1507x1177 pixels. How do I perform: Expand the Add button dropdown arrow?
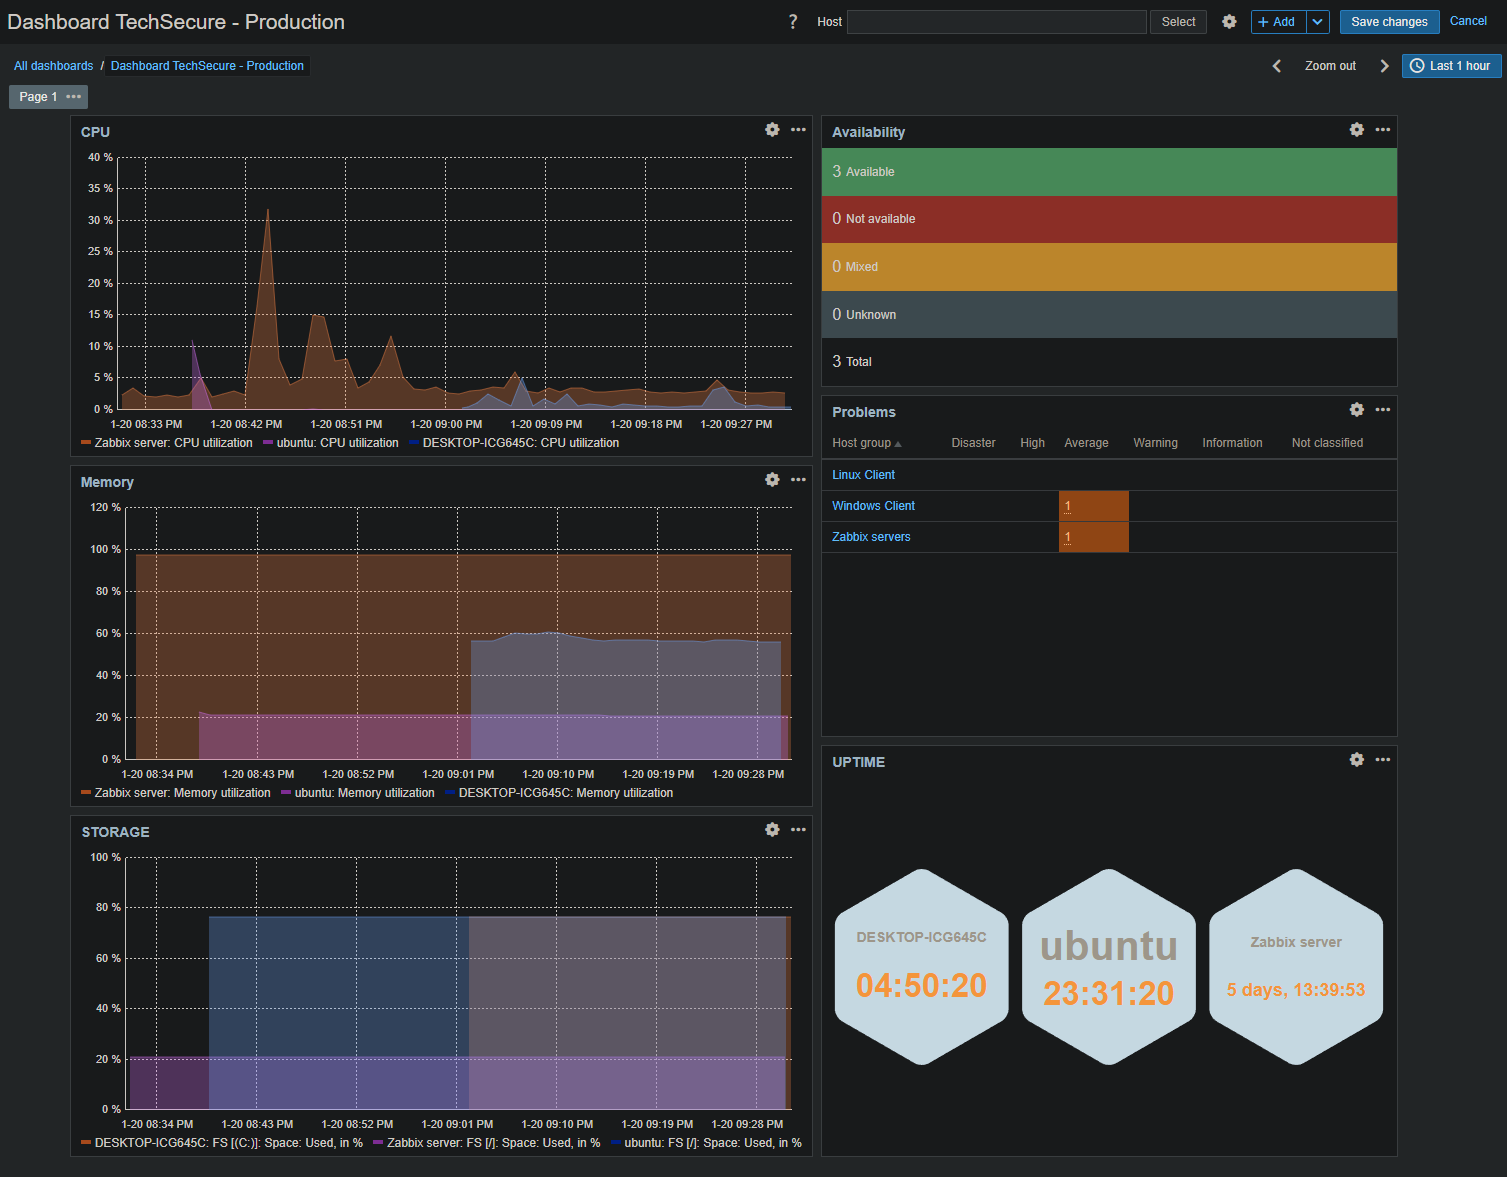[1318, 22]
